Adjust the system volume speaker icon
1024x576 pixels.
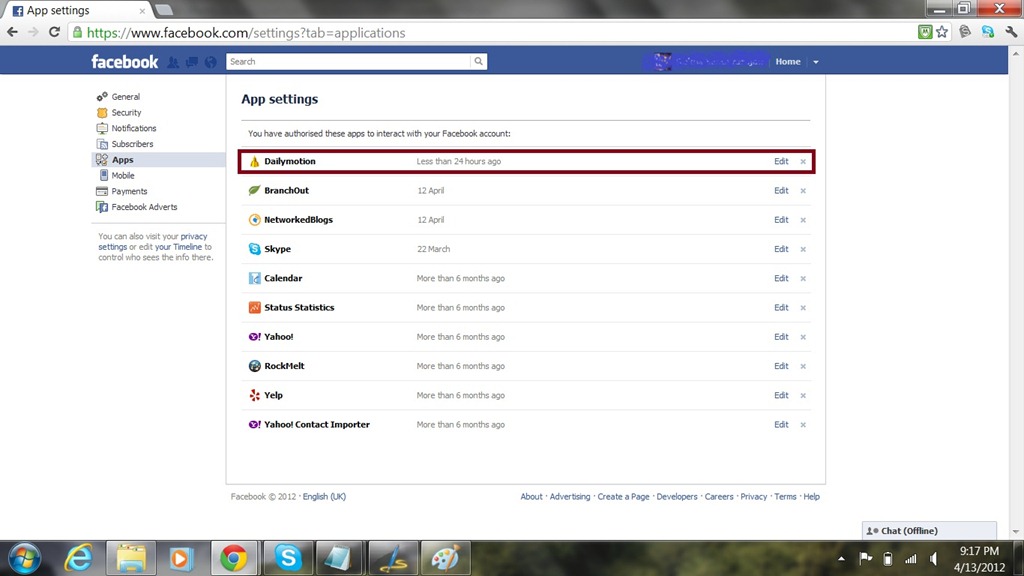coord(933,558)
